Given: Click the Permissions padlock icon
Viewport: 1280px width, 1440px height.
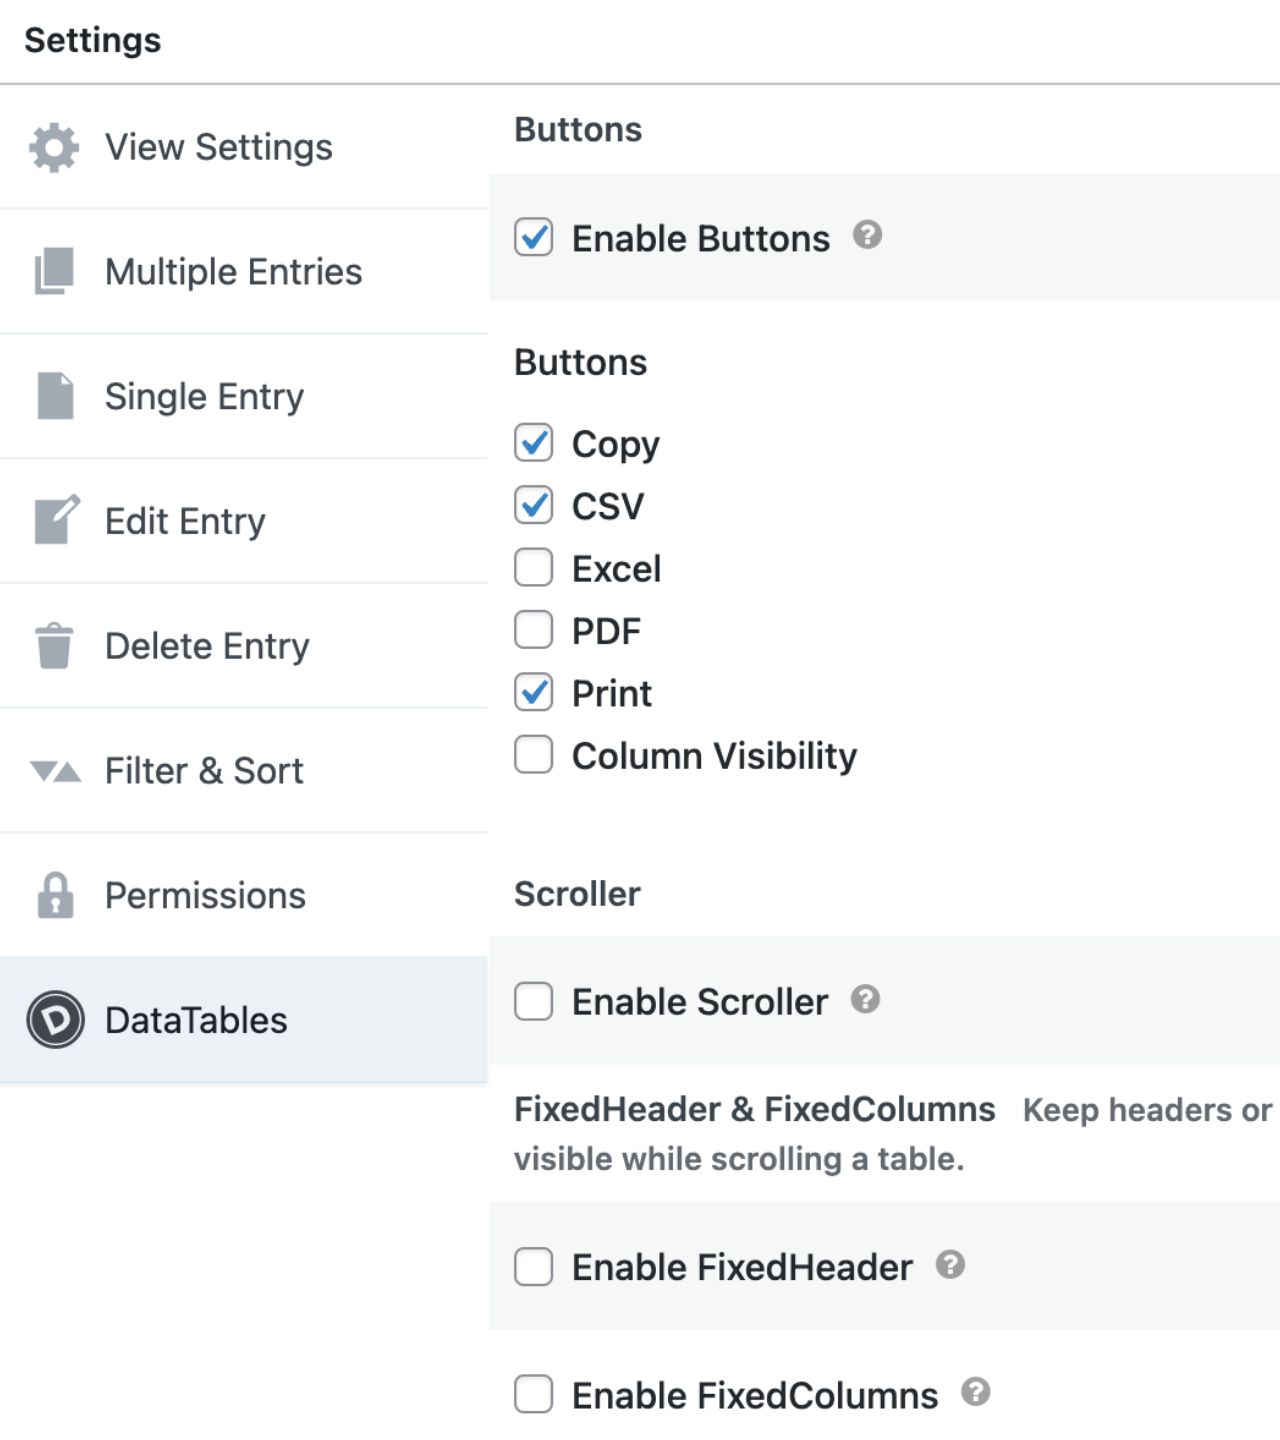Looking at the screenshot, I should (x=54, y=895).
